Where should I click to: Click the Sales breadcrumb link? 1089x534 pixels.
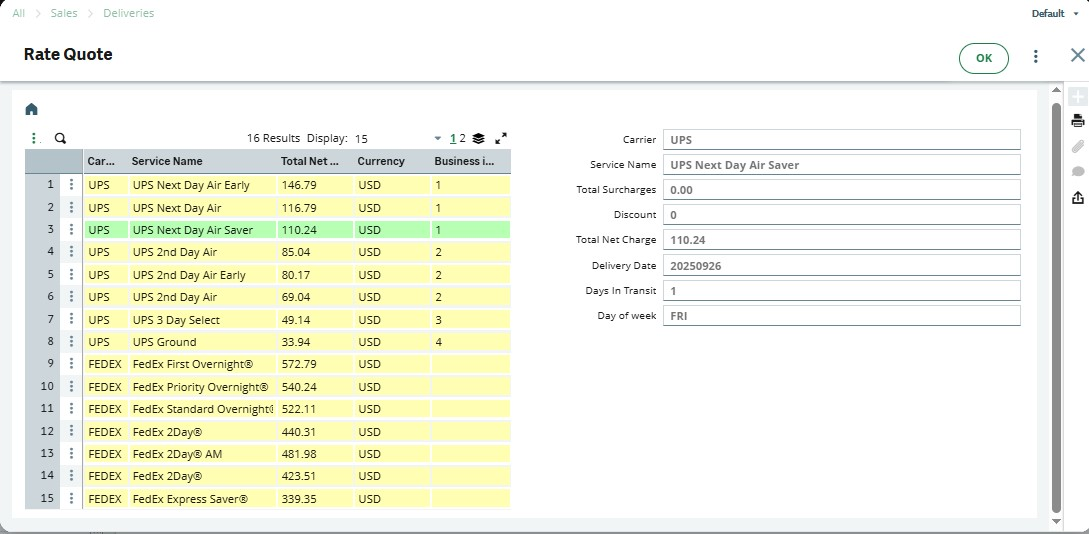click(x=64, y=14)
